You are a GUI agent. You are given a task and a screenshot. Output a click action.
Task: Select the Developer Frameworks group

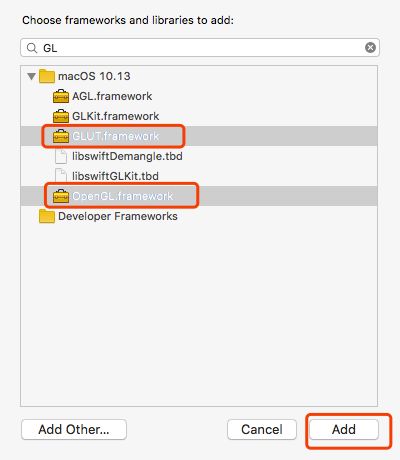point(199,216)
